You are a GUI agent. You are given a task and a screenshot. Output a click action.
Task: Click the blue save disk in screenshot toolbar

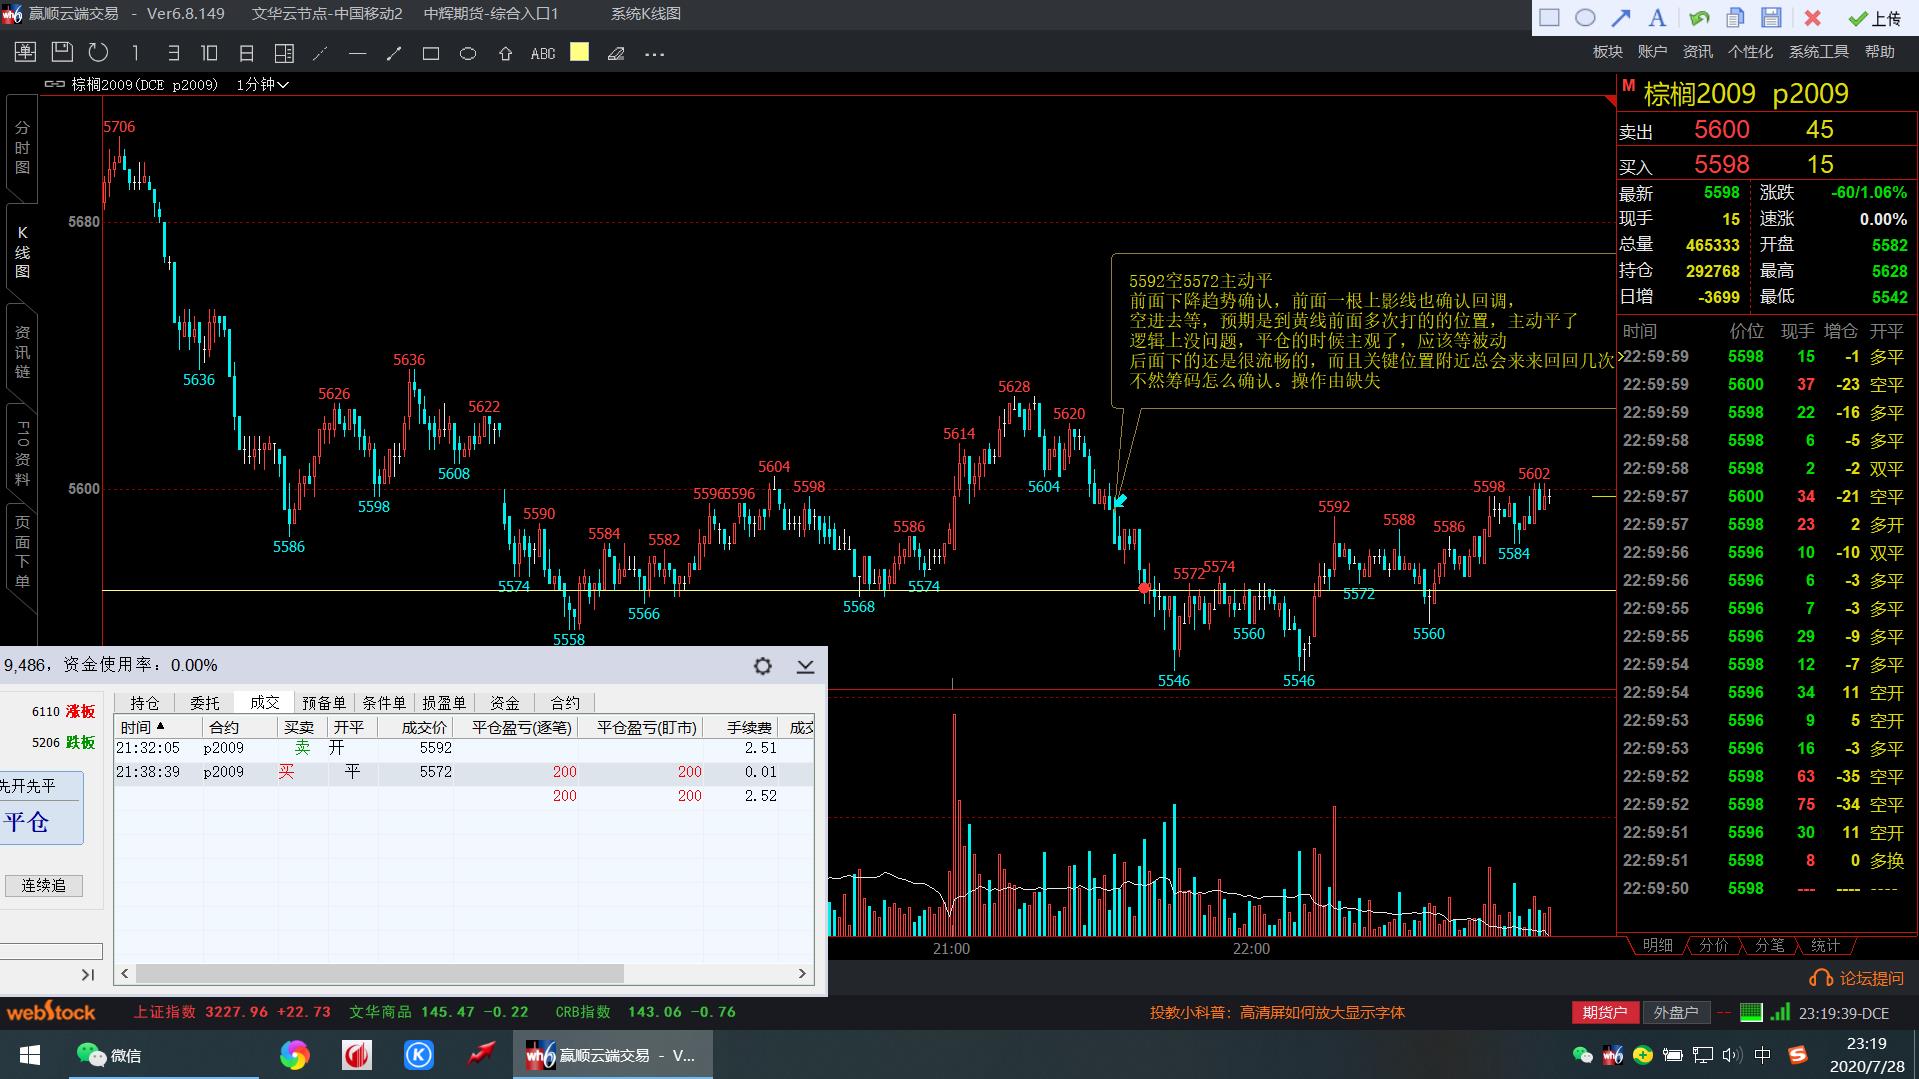click(1771, 17)
